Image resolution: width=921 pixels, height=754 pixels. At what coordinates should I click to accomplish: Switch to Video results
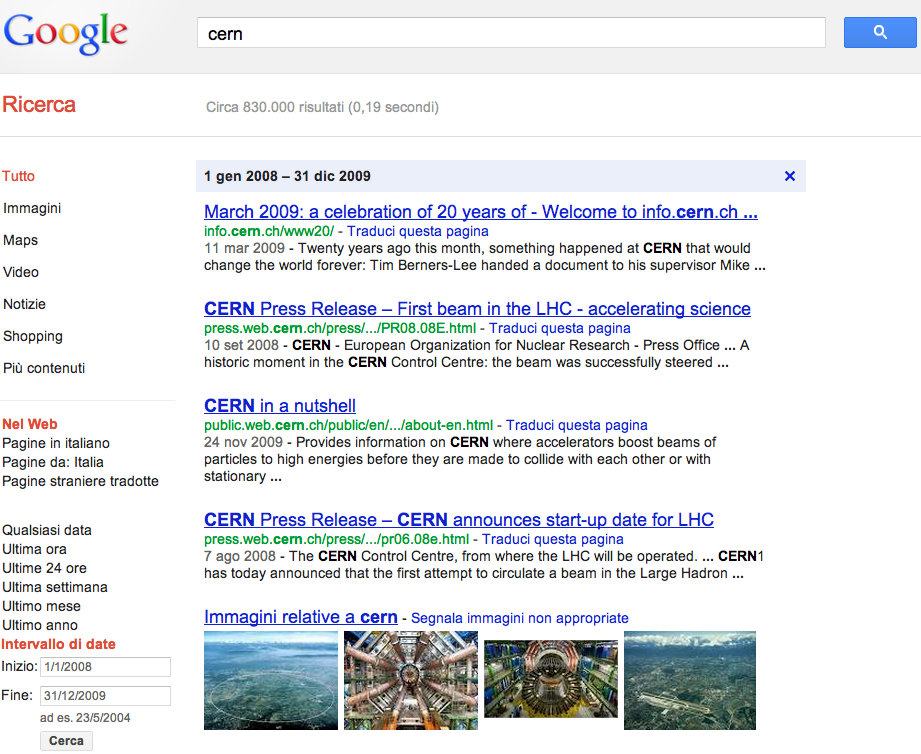pos(21,272)
